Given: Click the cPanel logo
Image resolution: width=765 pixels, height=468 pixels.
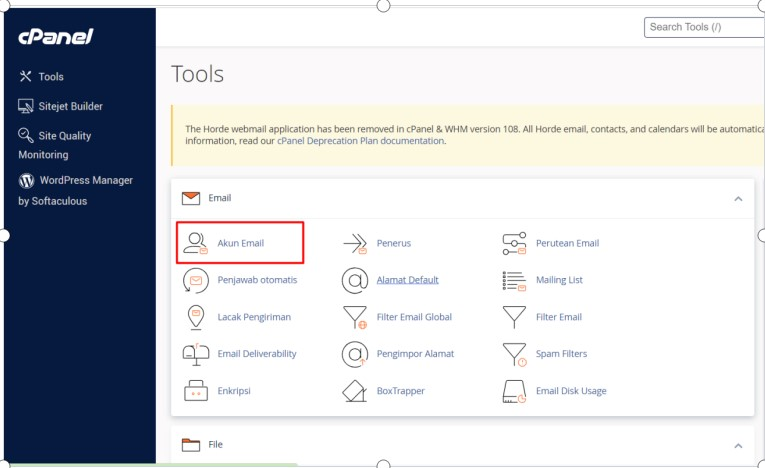Looking at the screenshot, I should click(x=56, y=36).
